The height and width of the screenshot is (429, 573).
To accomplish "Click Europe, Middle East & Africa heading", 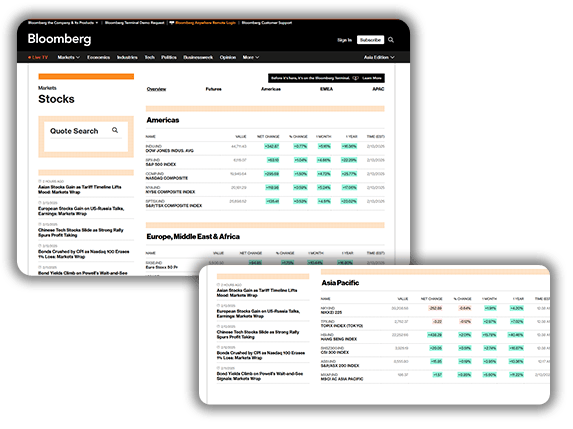I will click(193, 236).
